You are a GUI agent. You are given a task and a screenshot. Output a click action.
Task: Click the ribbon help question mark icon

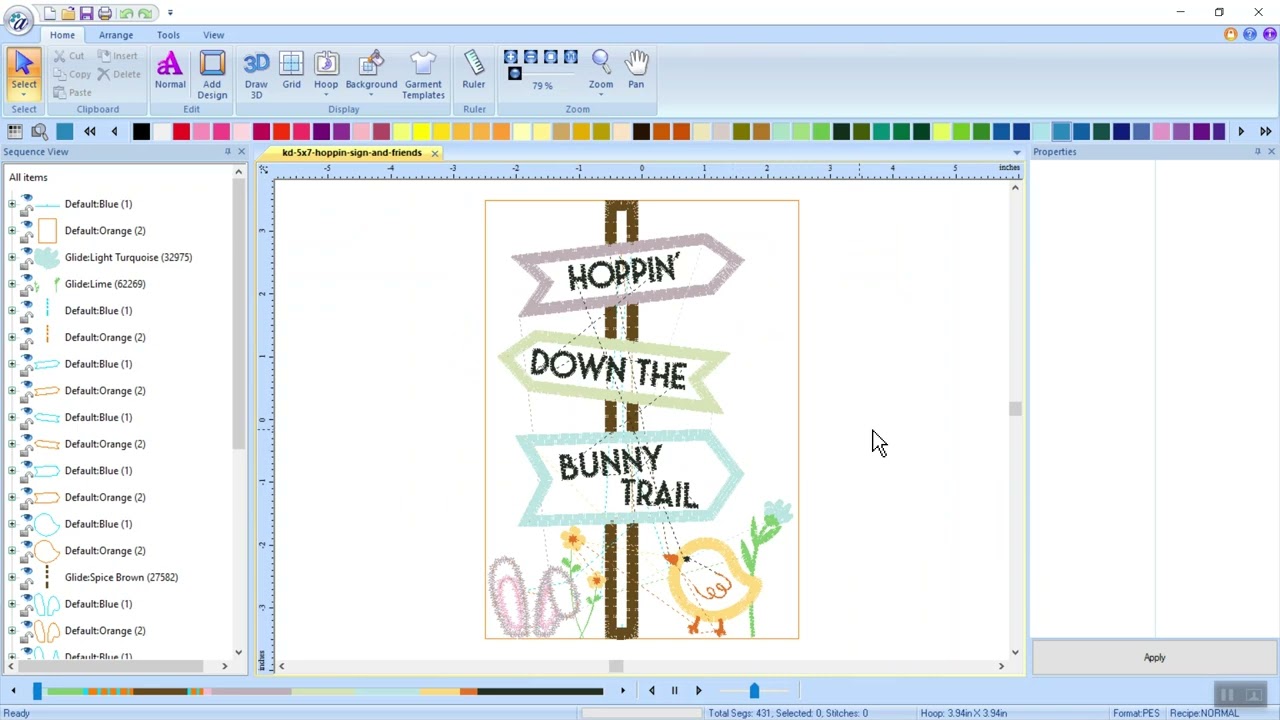tap(1250, 34)
